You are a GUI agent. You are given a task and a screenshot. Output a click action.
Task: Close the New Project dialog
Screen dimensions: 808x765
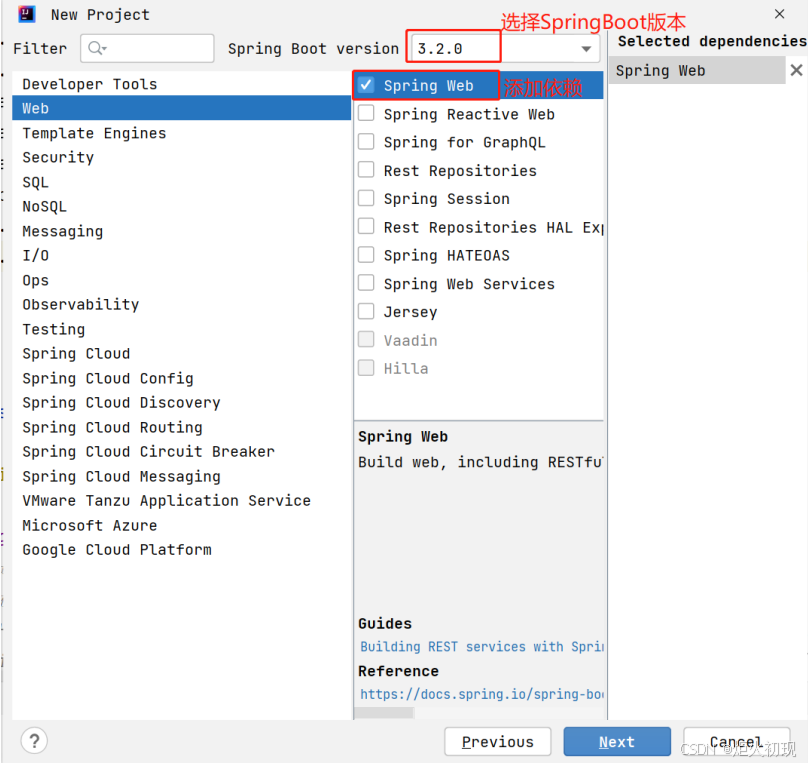pyautogui.click(x=779, y=14)
